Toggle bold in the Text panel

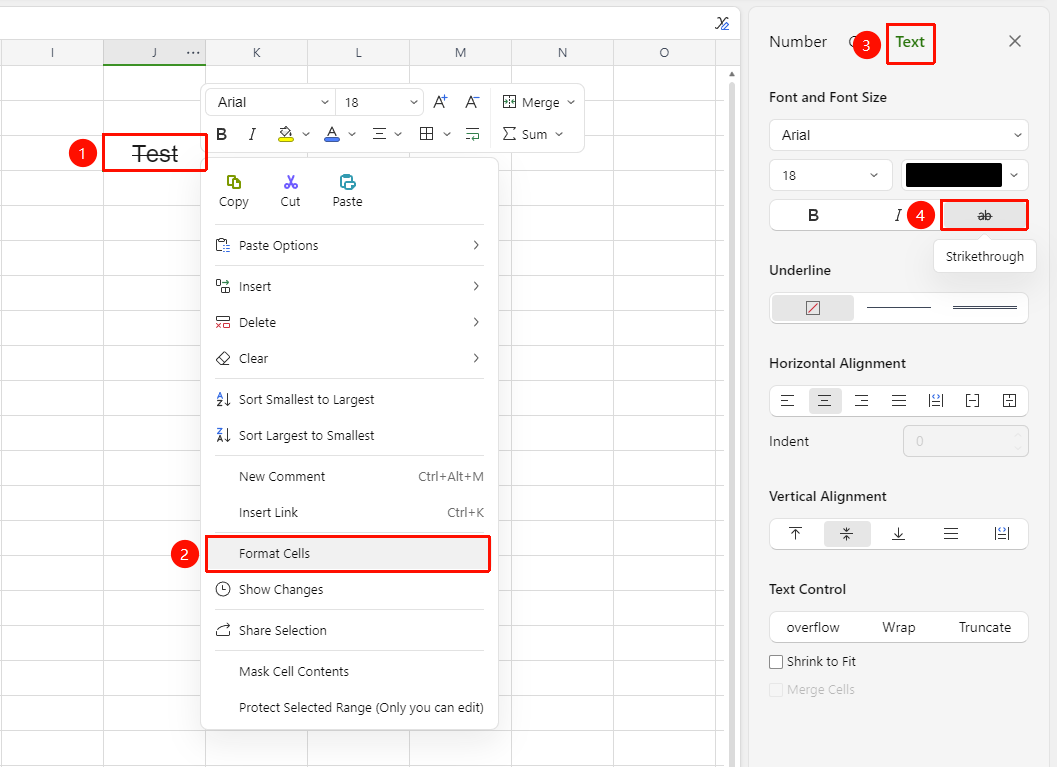tap(813, 216)
